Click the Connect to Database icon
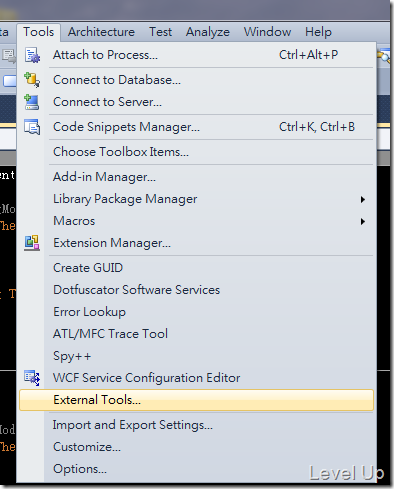 point(32,80)
